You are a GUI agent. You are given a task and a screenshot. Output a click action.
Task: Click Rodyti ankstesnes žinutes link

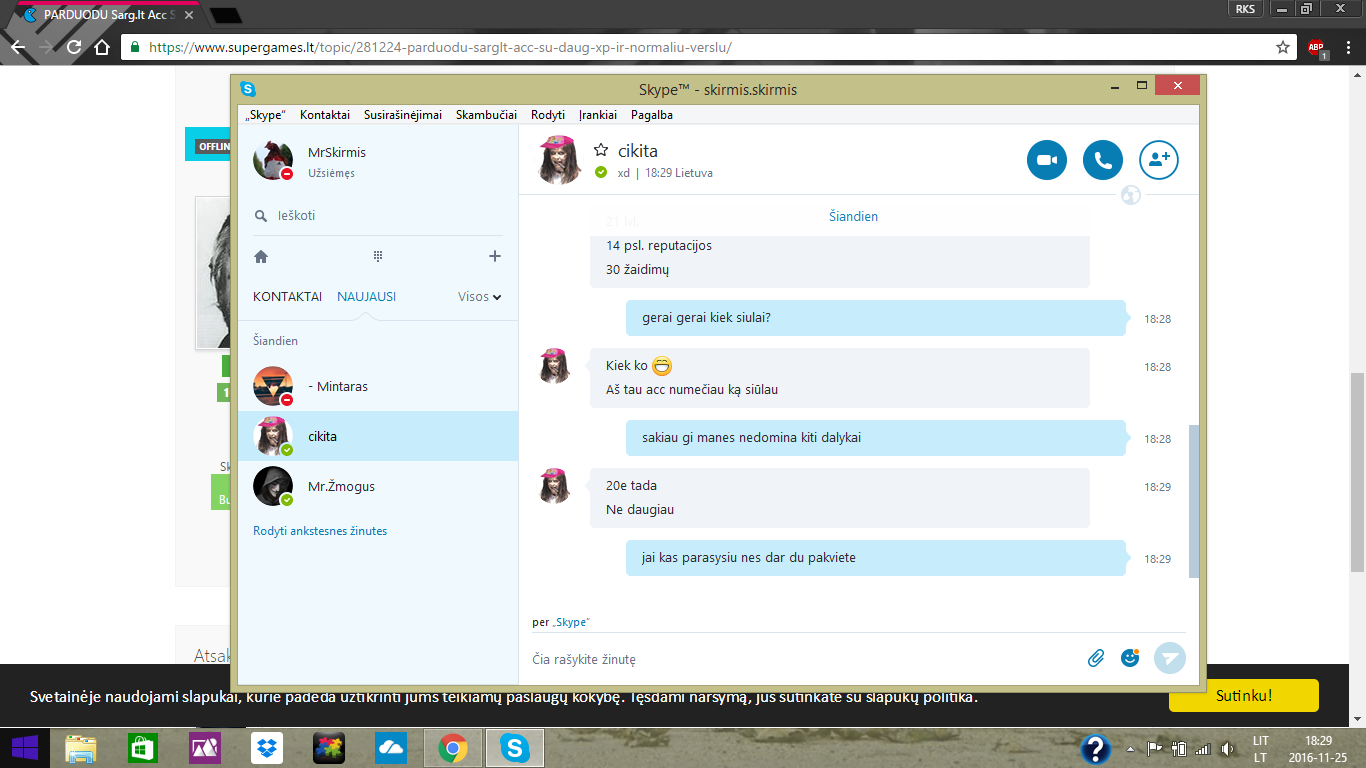click(x=320, y=531)
